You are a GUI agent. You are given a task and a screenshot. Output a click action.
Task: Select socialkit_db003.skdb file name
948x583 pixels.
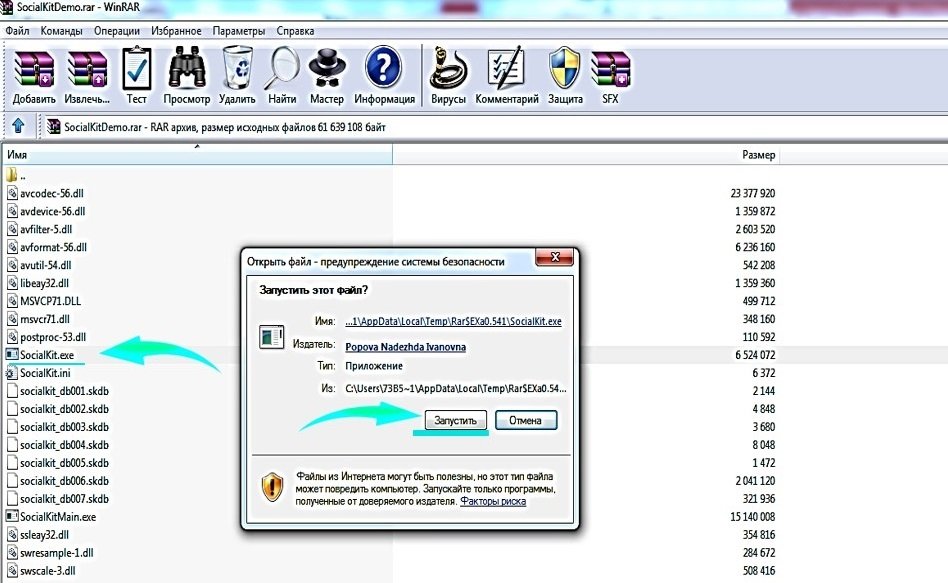[64, 427]
